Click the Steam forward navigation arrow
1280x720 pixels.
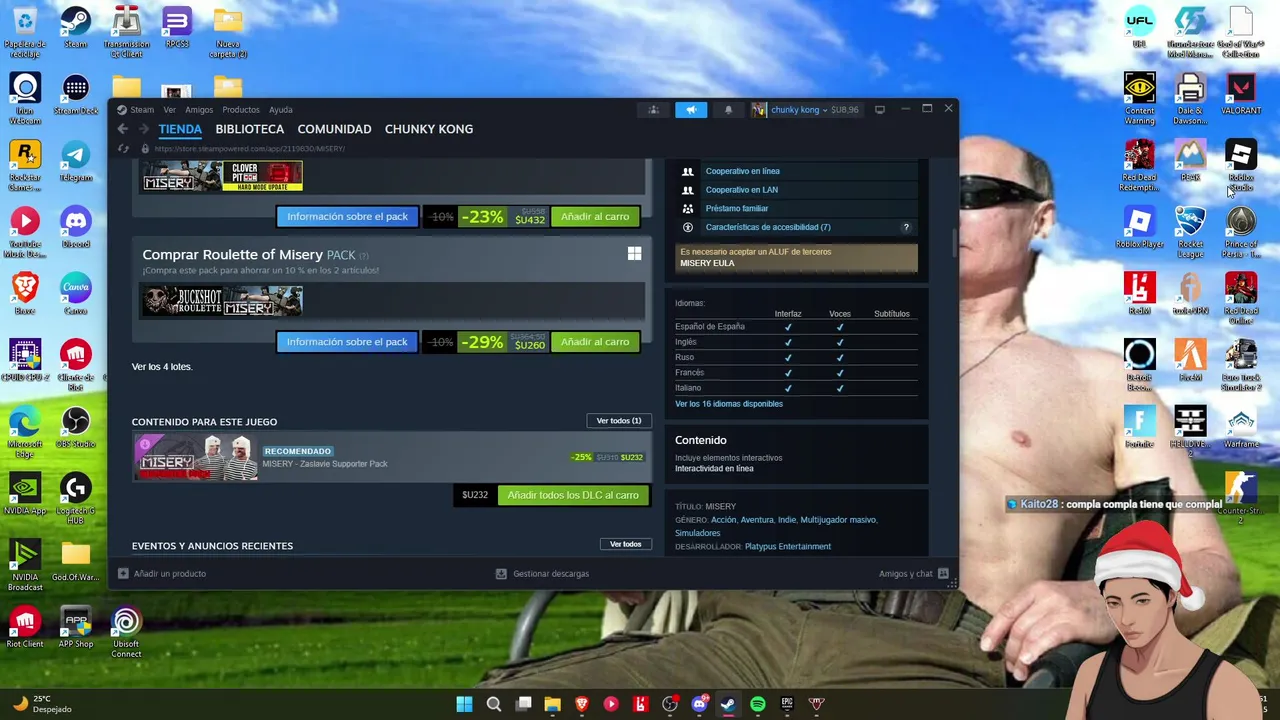click(x=143, y=129)
